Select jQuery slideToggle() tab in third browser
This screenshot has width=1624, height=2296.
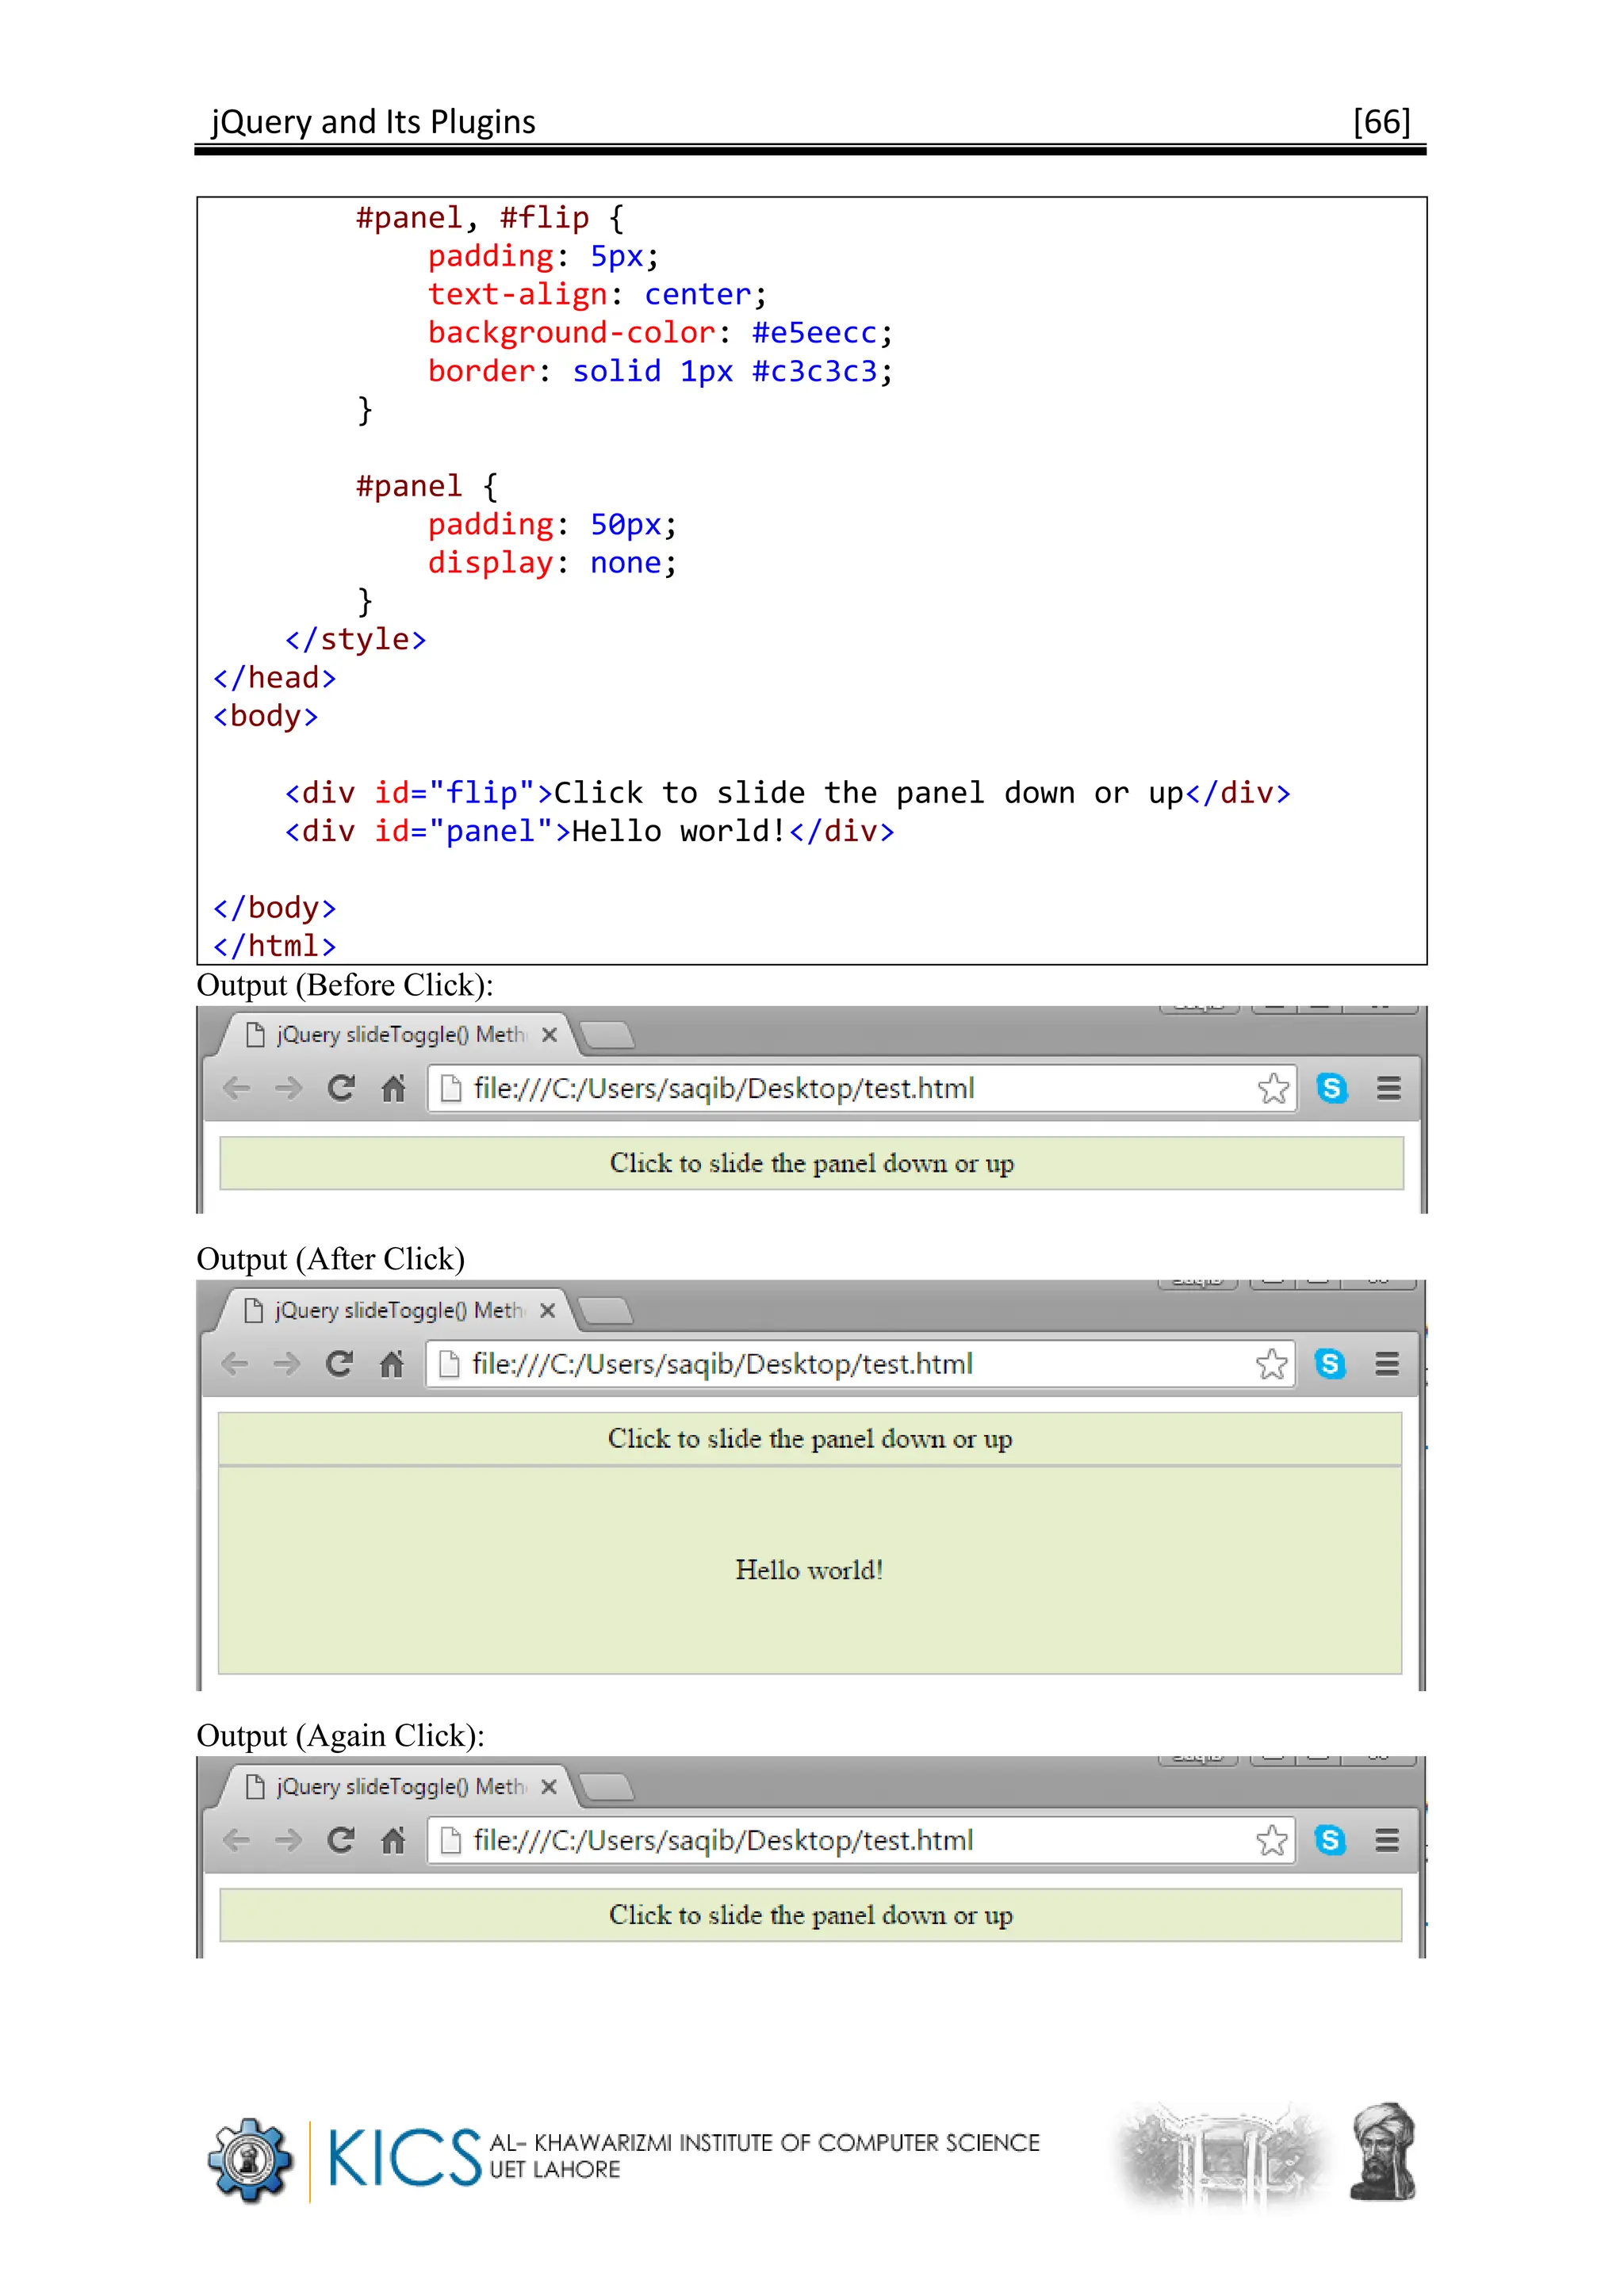point(398,1787)
